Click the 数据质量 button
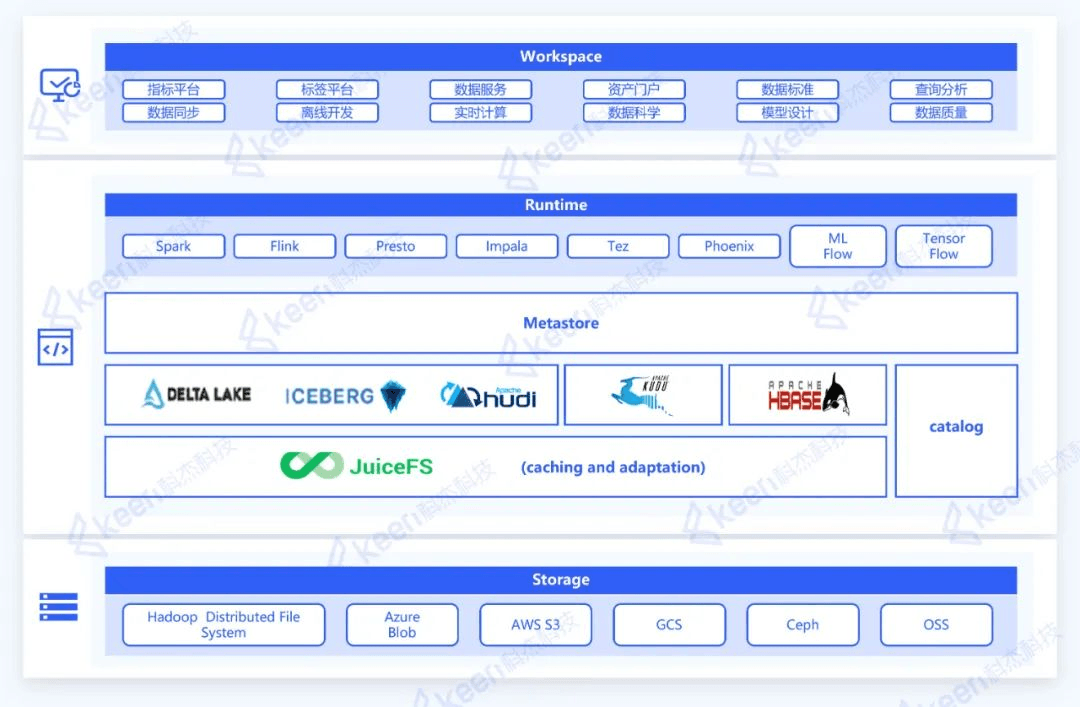Image resolution: width=1080 pixels, height=707 pixels. [940, 113]
